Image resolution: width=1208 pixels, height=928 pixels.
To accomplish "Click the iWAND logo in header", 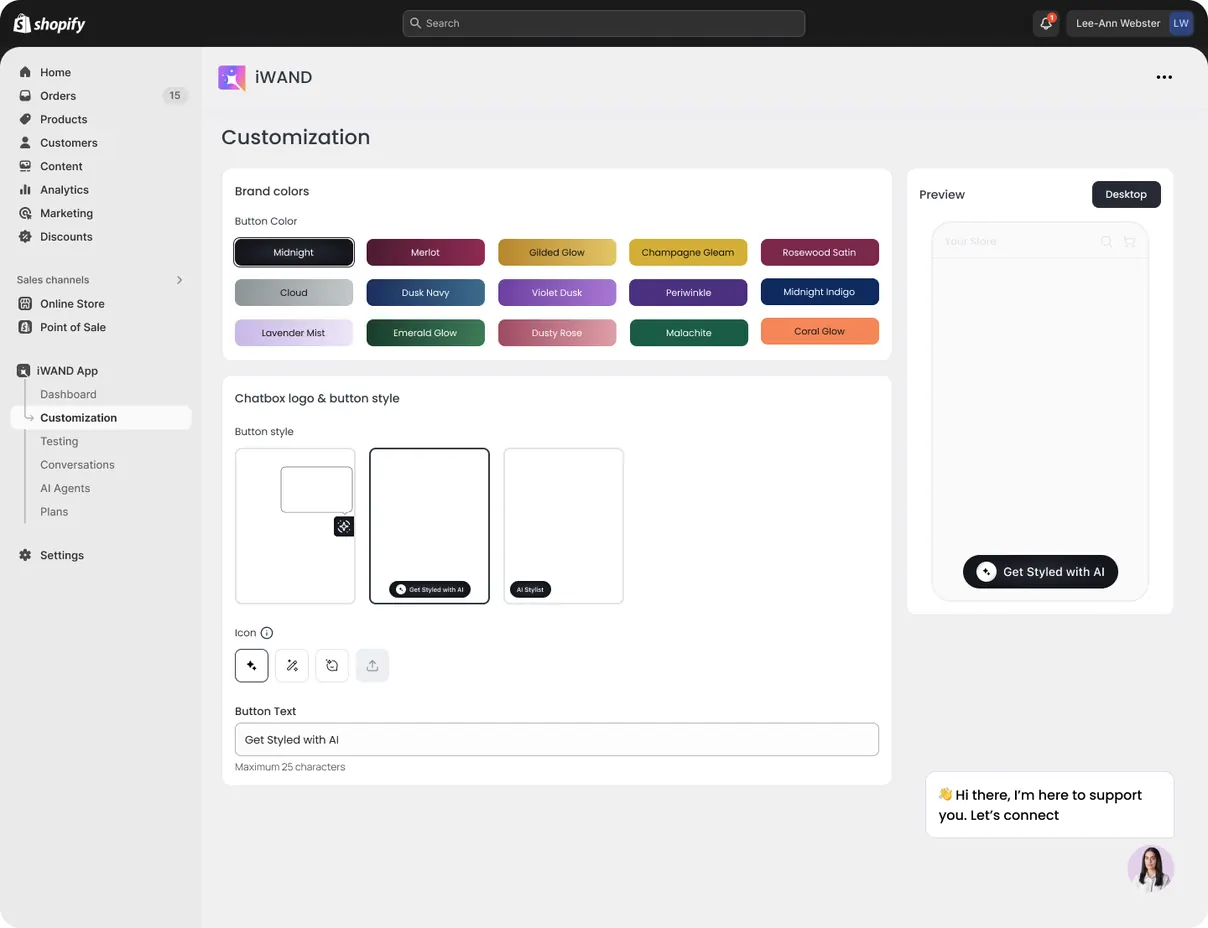I will 232,78.
